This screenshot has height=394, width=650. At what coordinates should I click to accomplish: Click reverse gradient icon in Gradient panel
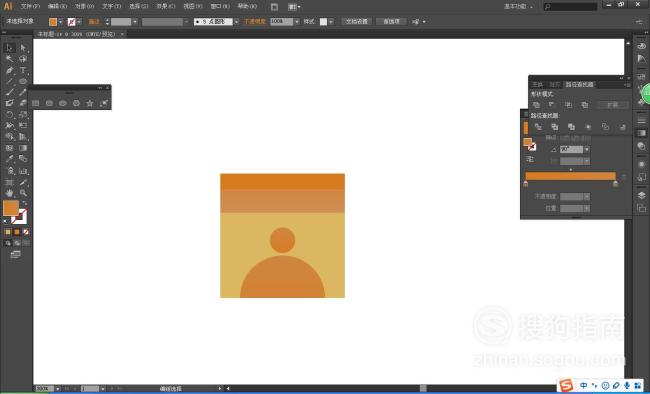pos(530,159)
